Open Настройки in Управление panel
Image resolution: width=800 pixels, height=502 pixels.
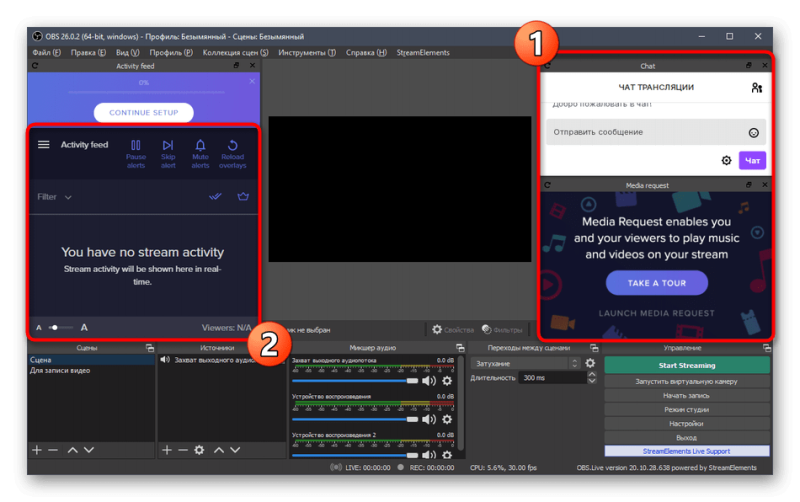click(687, 423)
